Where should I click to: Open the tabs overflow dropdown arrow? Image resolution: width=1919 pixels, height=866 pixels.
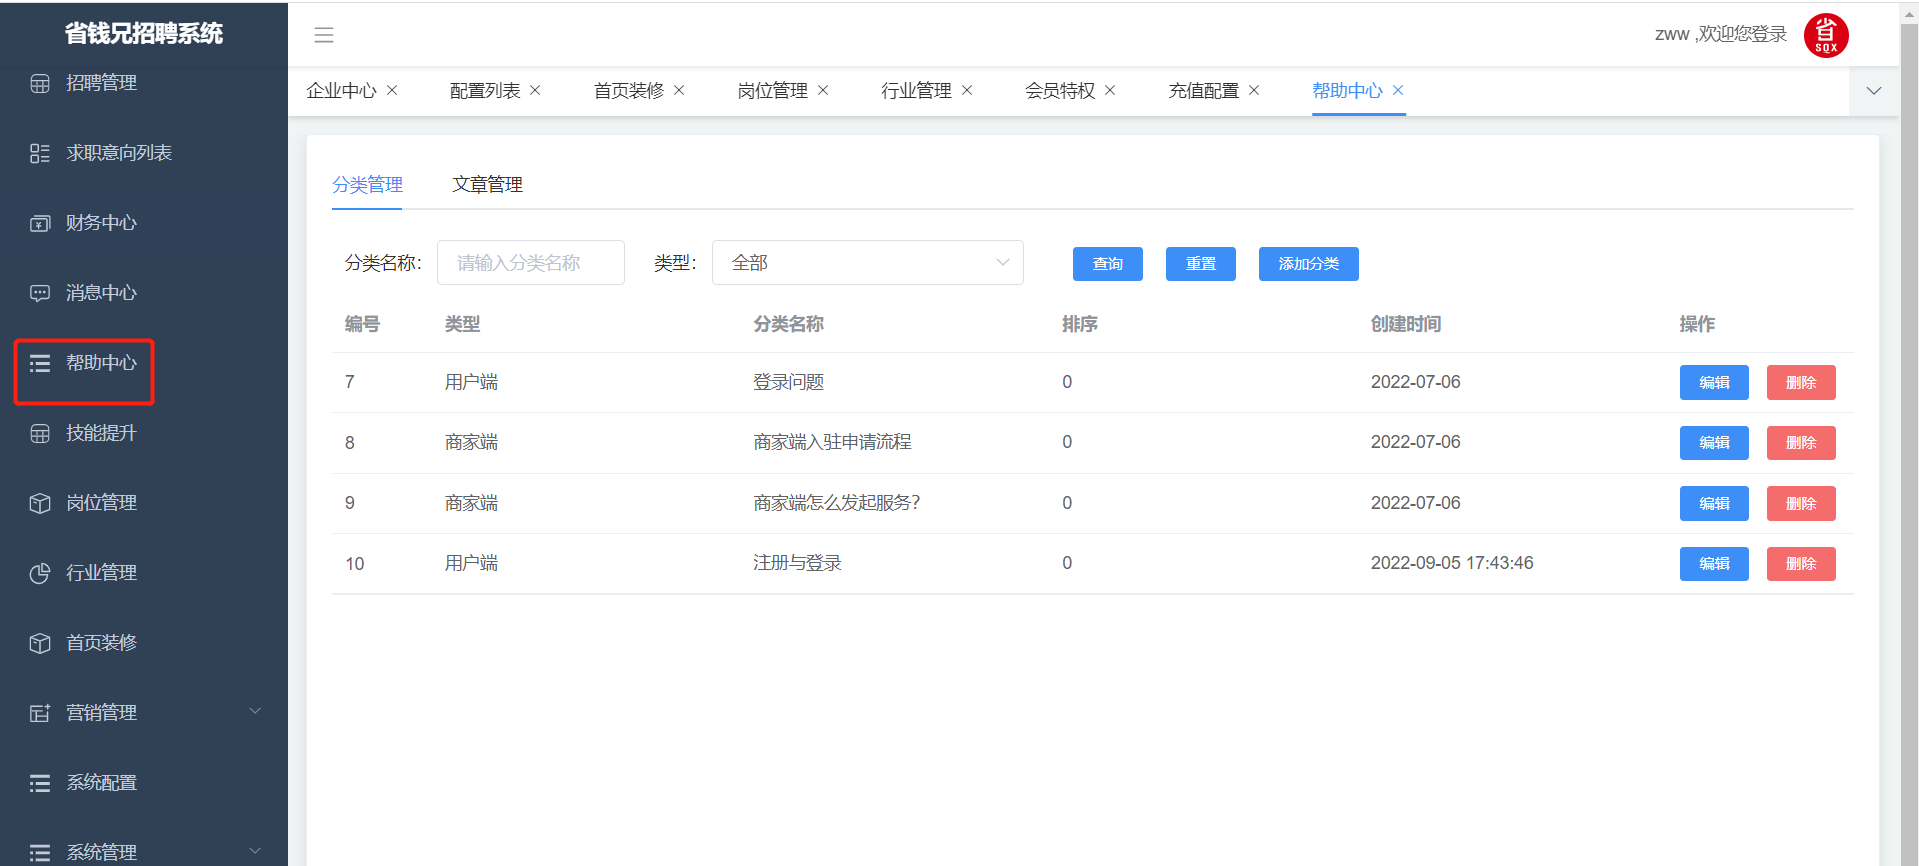pos(1873,91)
